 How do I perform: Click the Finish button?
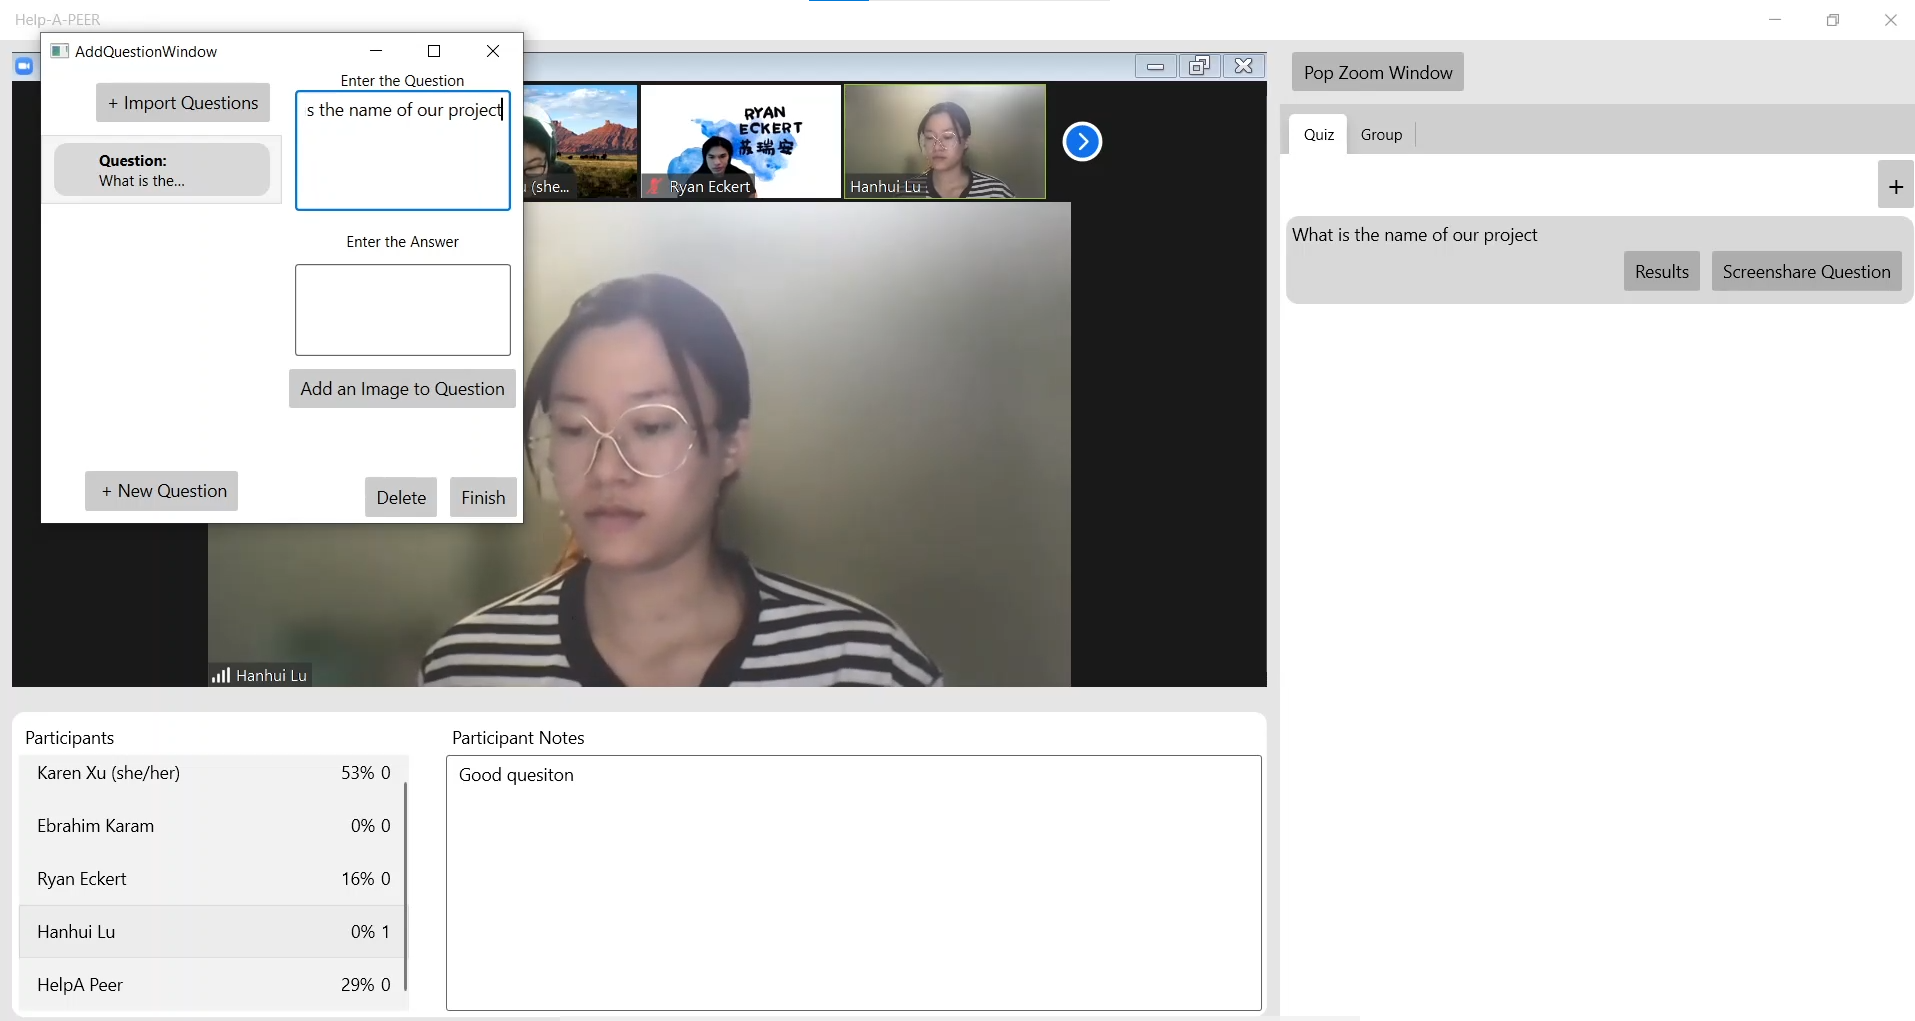(483, 497)
